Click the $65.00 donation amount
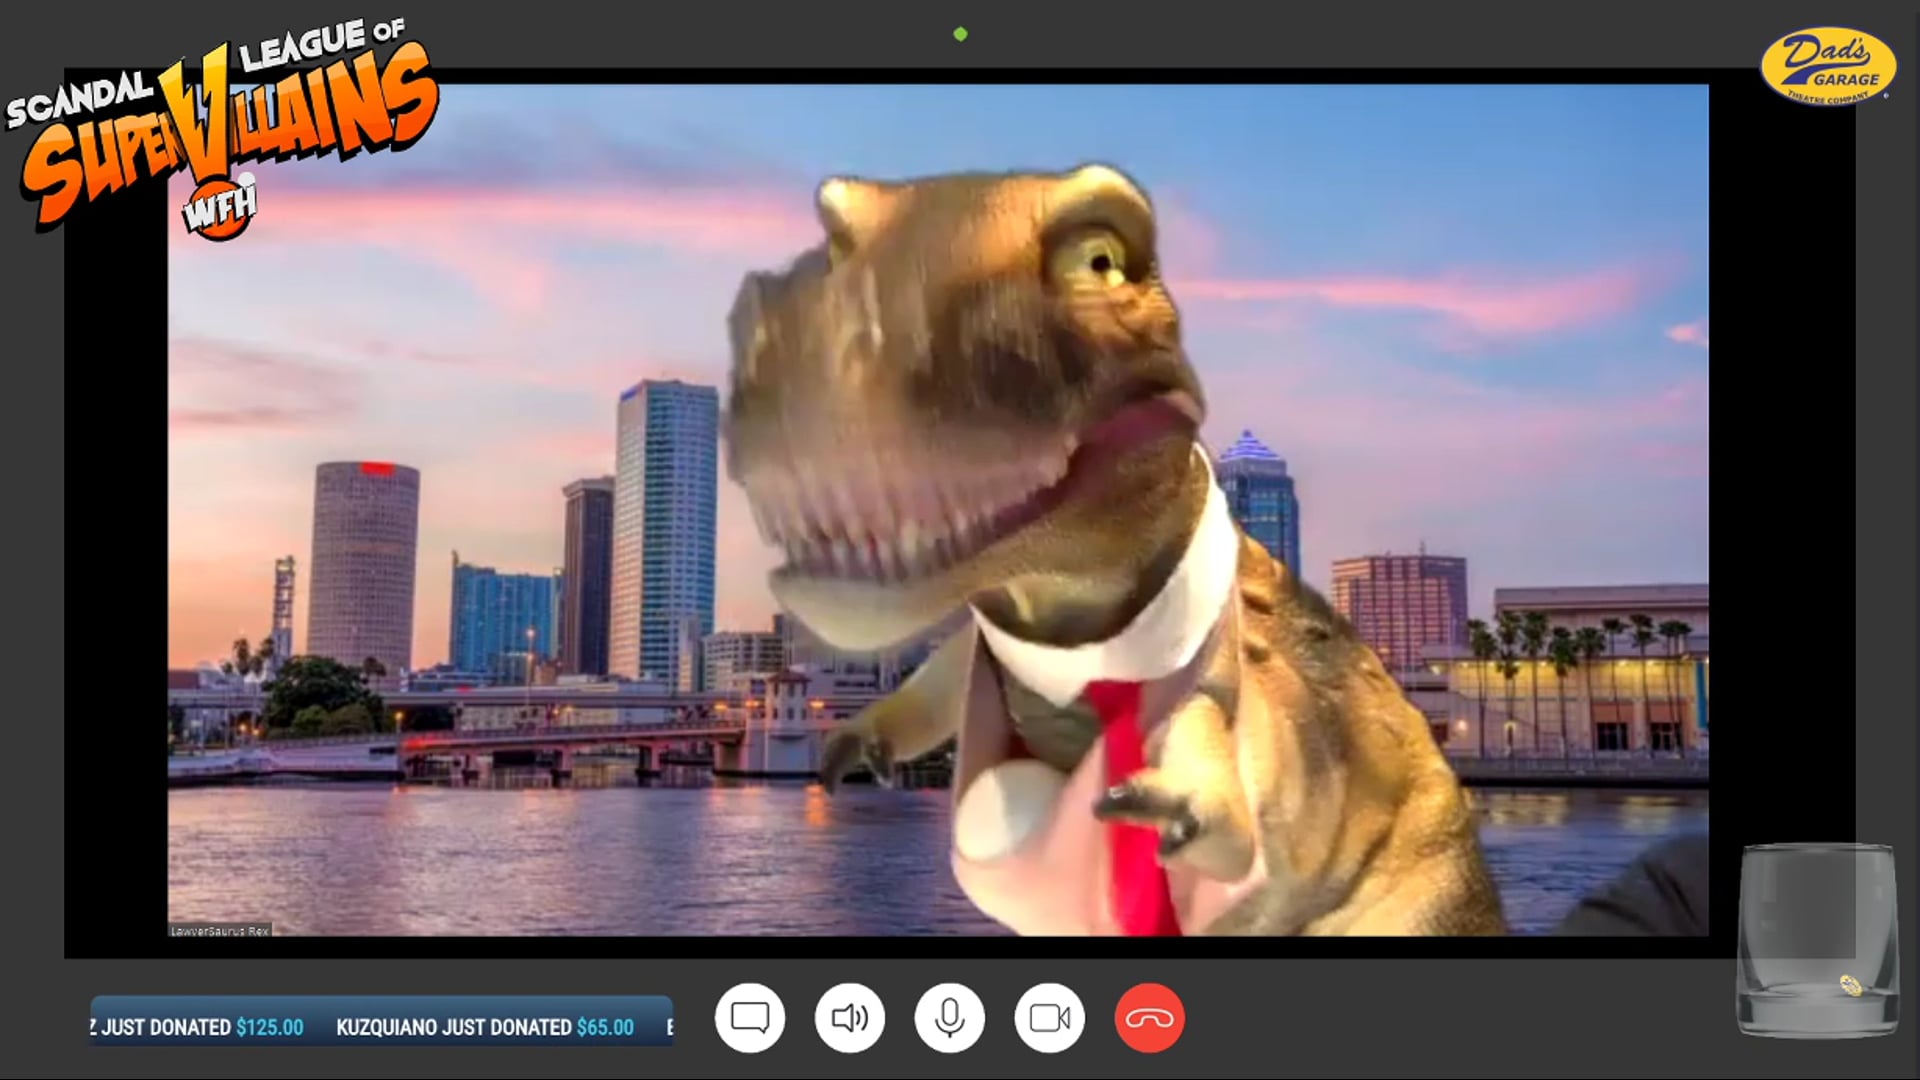1920x1080 pixels. [604, 1027]
